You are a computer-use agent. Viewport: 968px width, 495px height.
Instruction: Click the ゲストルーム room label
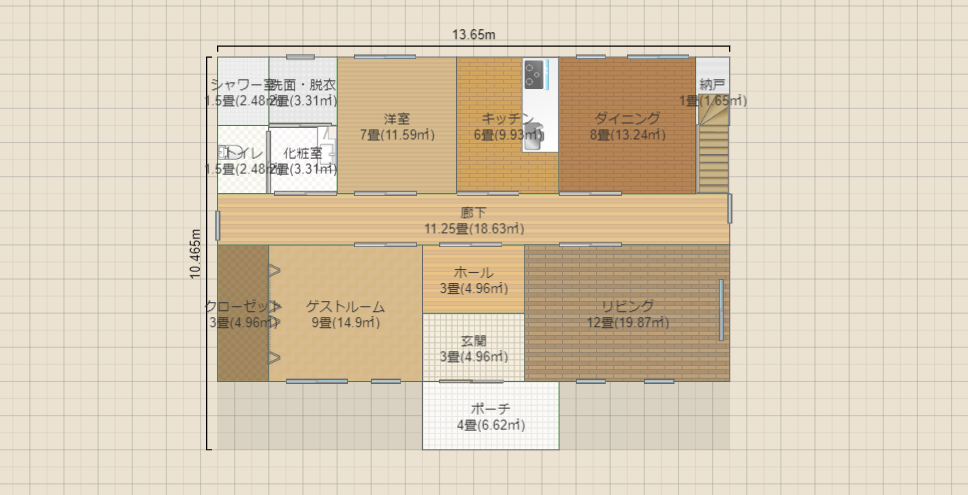(345, 307)
